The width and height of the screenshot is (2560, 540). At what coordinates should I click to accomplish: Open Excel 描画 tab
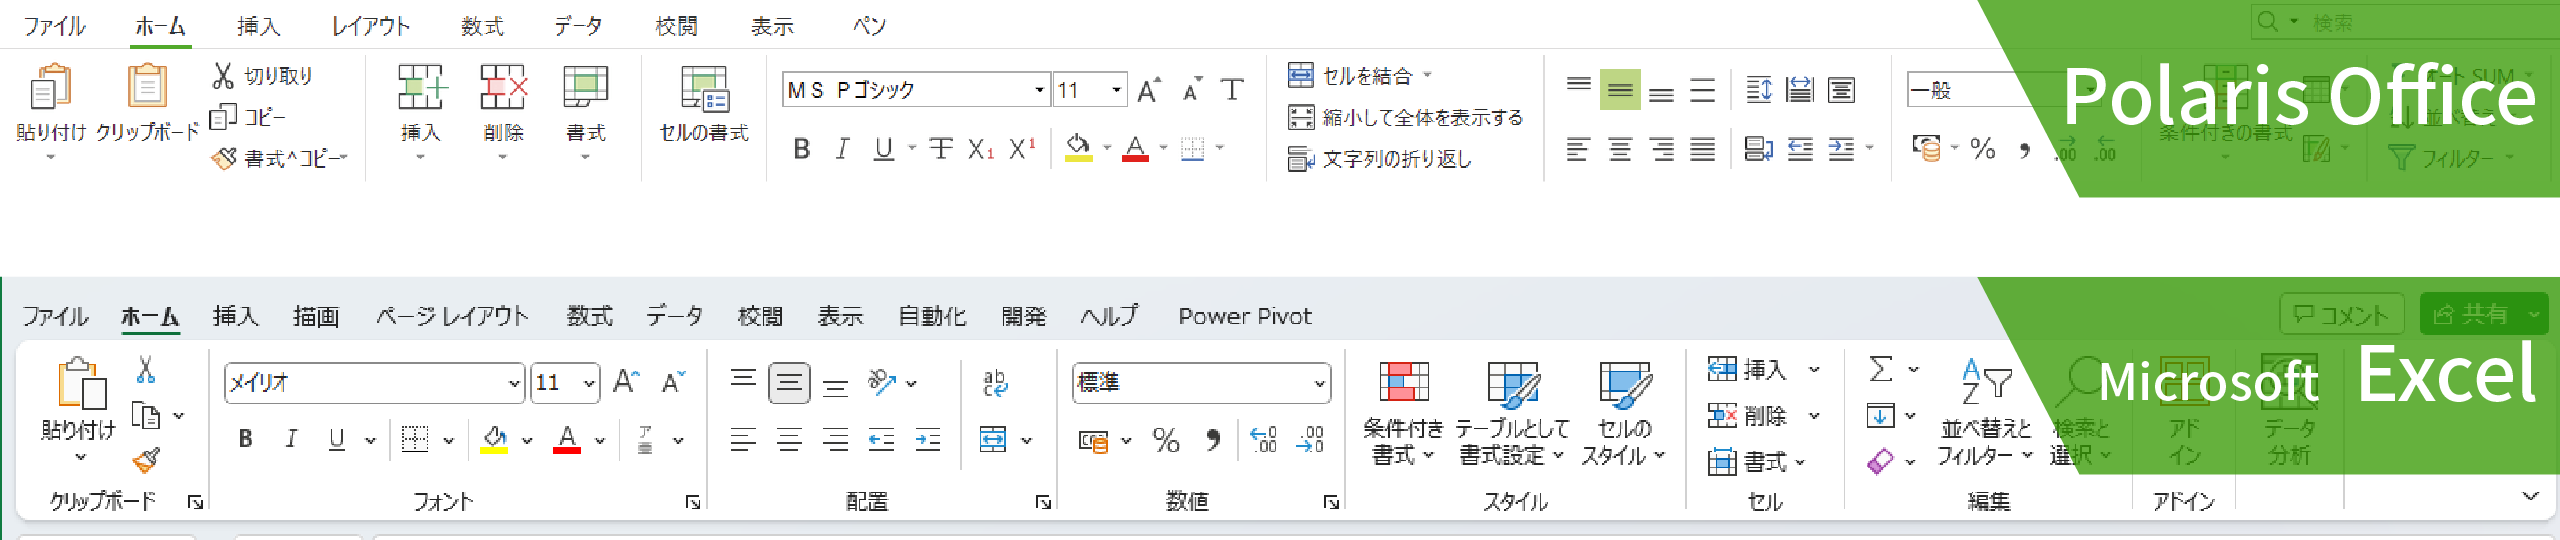pos(316,317)
